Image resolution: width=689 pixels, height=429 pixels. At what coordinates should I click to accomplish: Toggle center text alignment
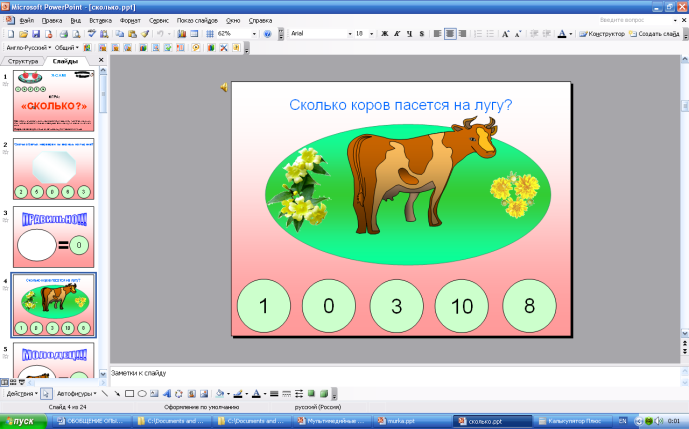click(450, 33)
